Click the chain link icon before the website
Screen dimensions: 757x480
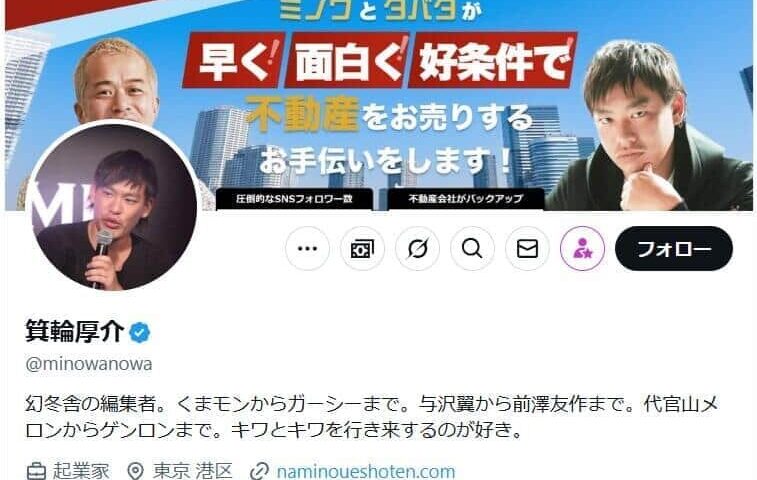pos(259,471)
